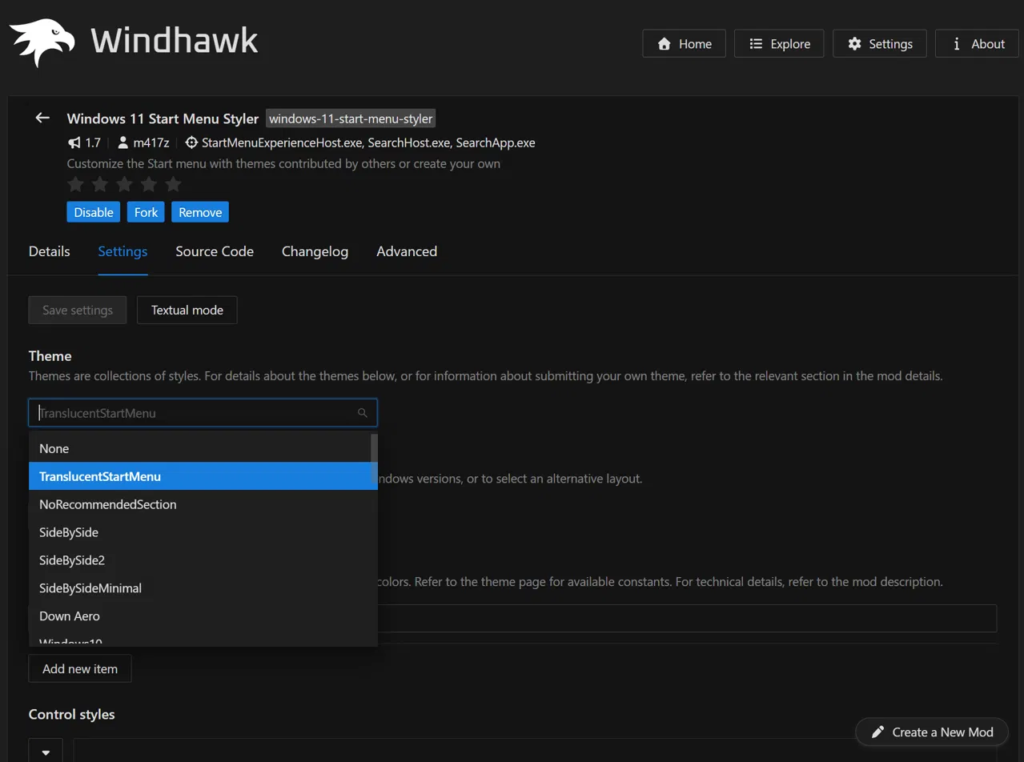Fork the mod
Viewport: 1024px width, 762px height.
coord(146,212)
